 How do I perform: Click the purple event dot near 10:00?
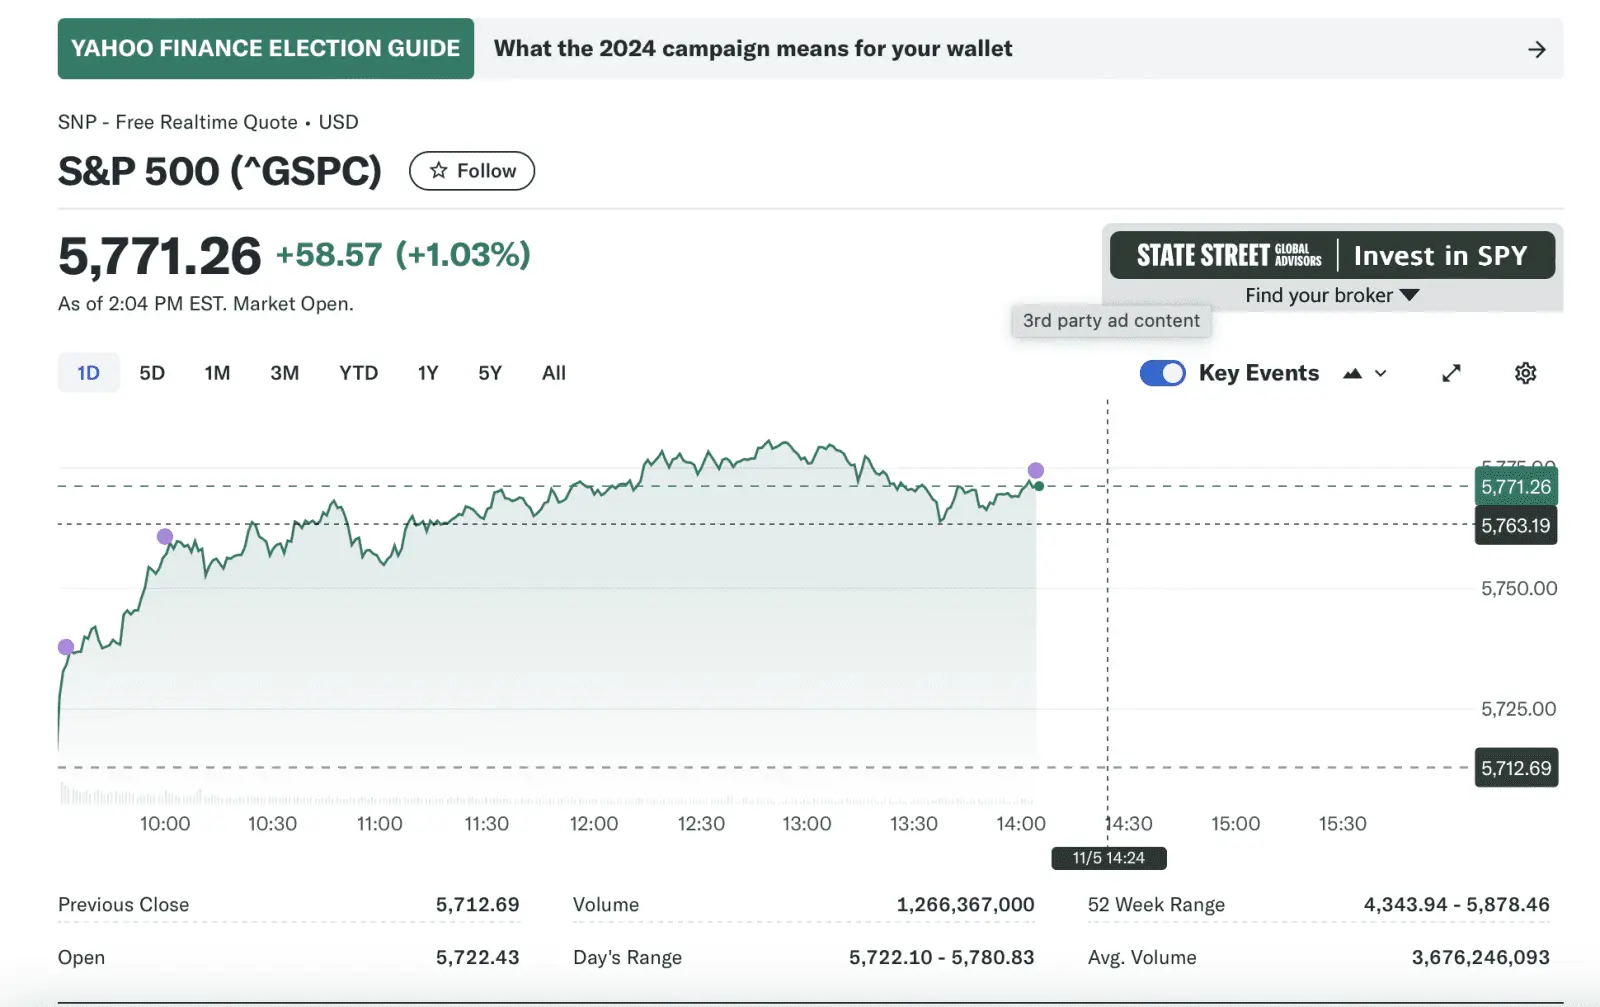coord(165,537)
